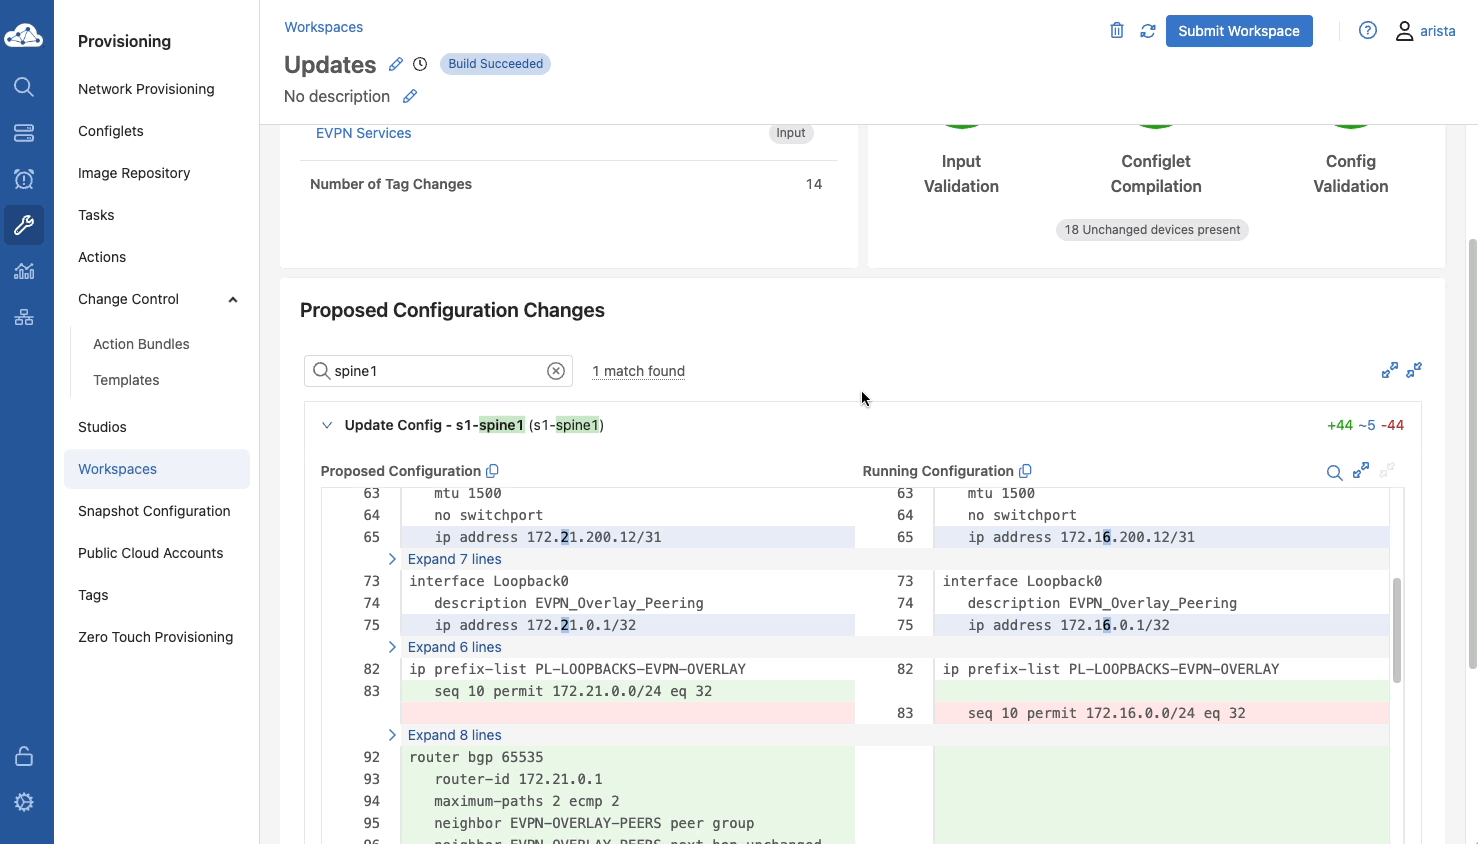Open workspace history clock icon
Image resolution: width=1478 pixels, height=844 pixels.
[x=420, y=64]
